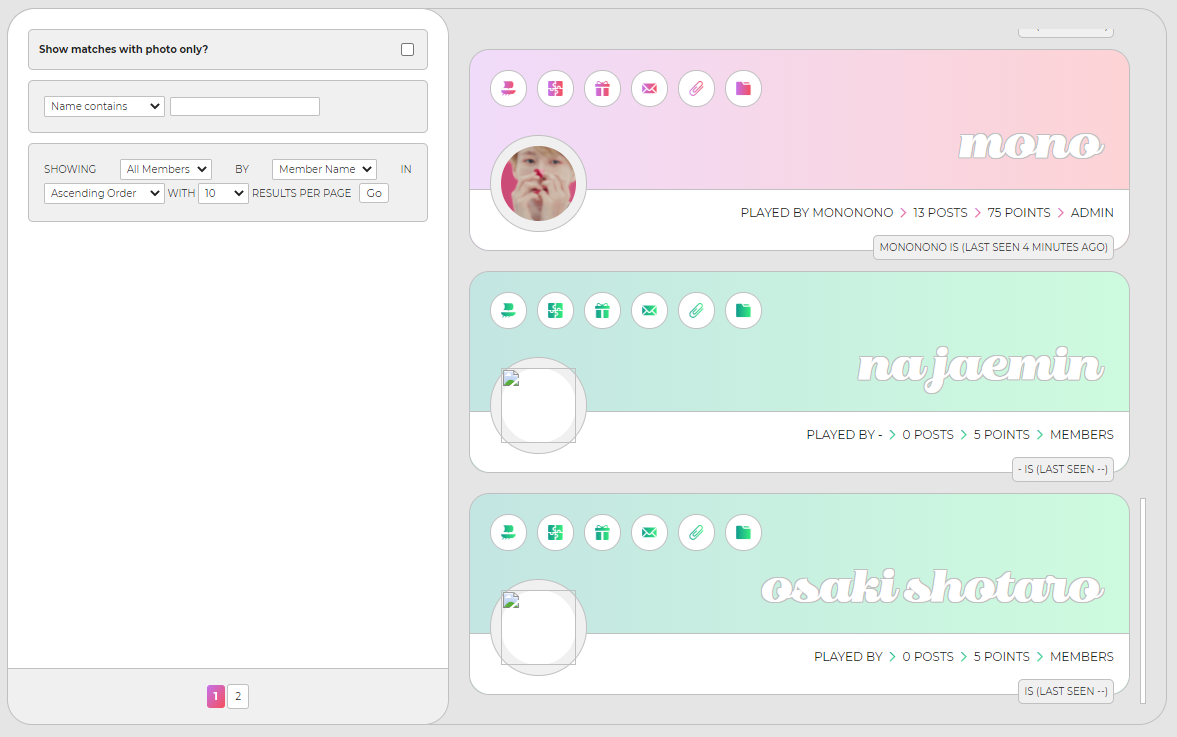
Task: Enable 'Show matches with photo only' checkbox
Action: point(408,50)
